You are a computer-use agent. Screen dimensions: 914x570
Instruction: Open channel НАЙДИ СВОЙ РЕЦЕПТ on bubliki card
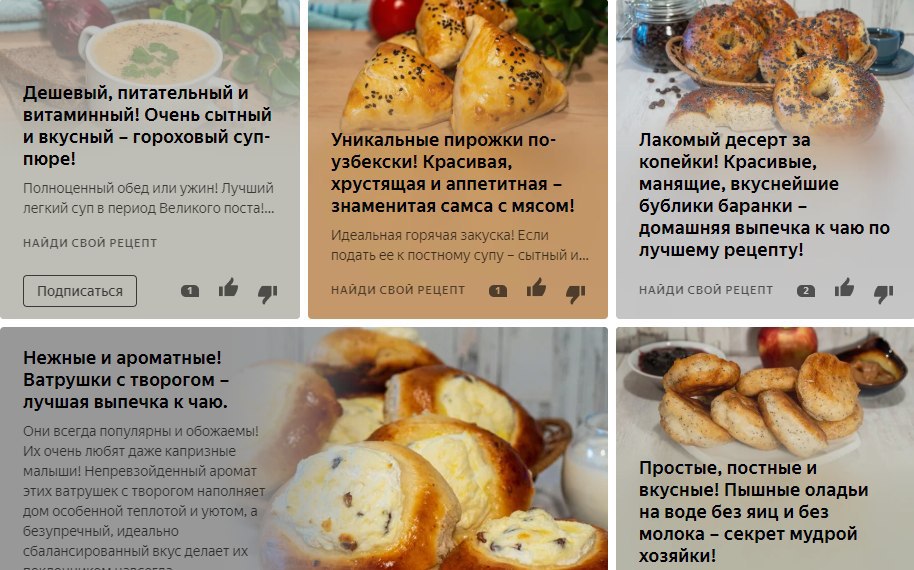[x=706, y=290]
